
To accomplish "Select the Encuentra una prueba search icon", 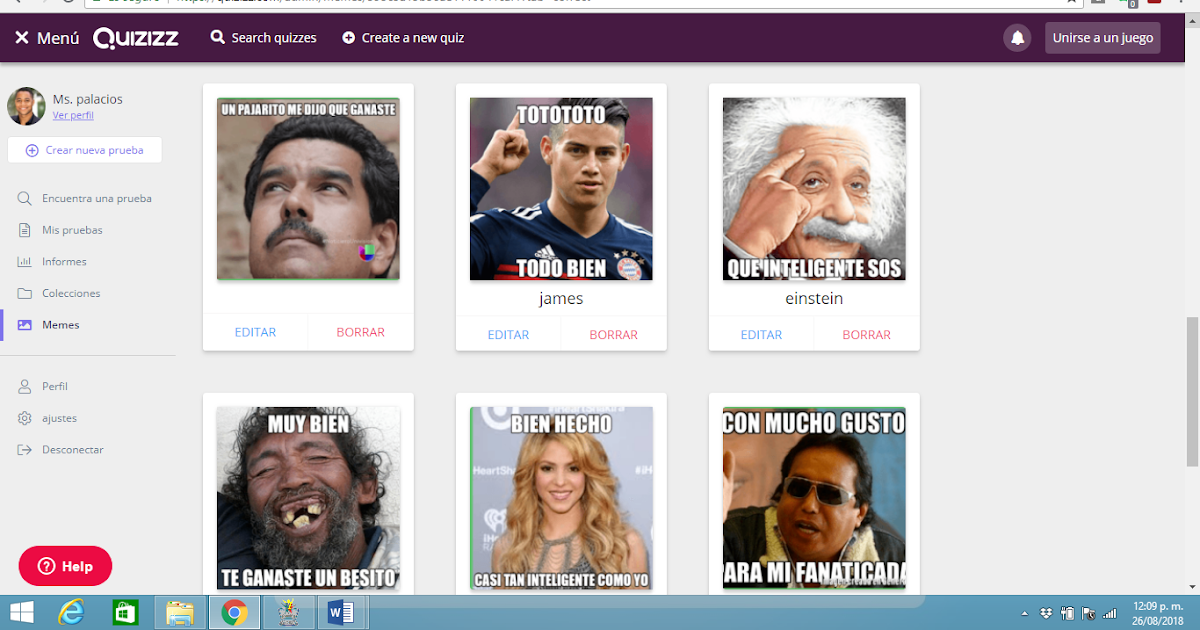I will coord(26,198).
